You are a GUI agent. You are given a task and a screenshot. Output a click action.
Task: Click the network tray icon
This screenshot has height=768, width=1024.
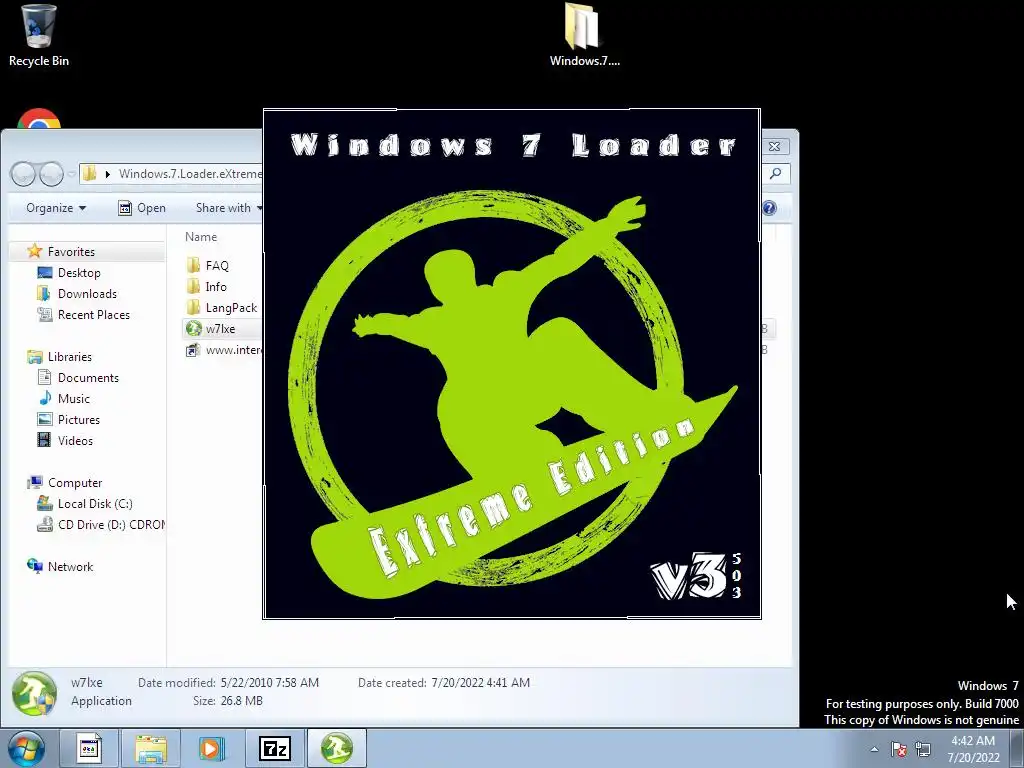coord(923,749)
